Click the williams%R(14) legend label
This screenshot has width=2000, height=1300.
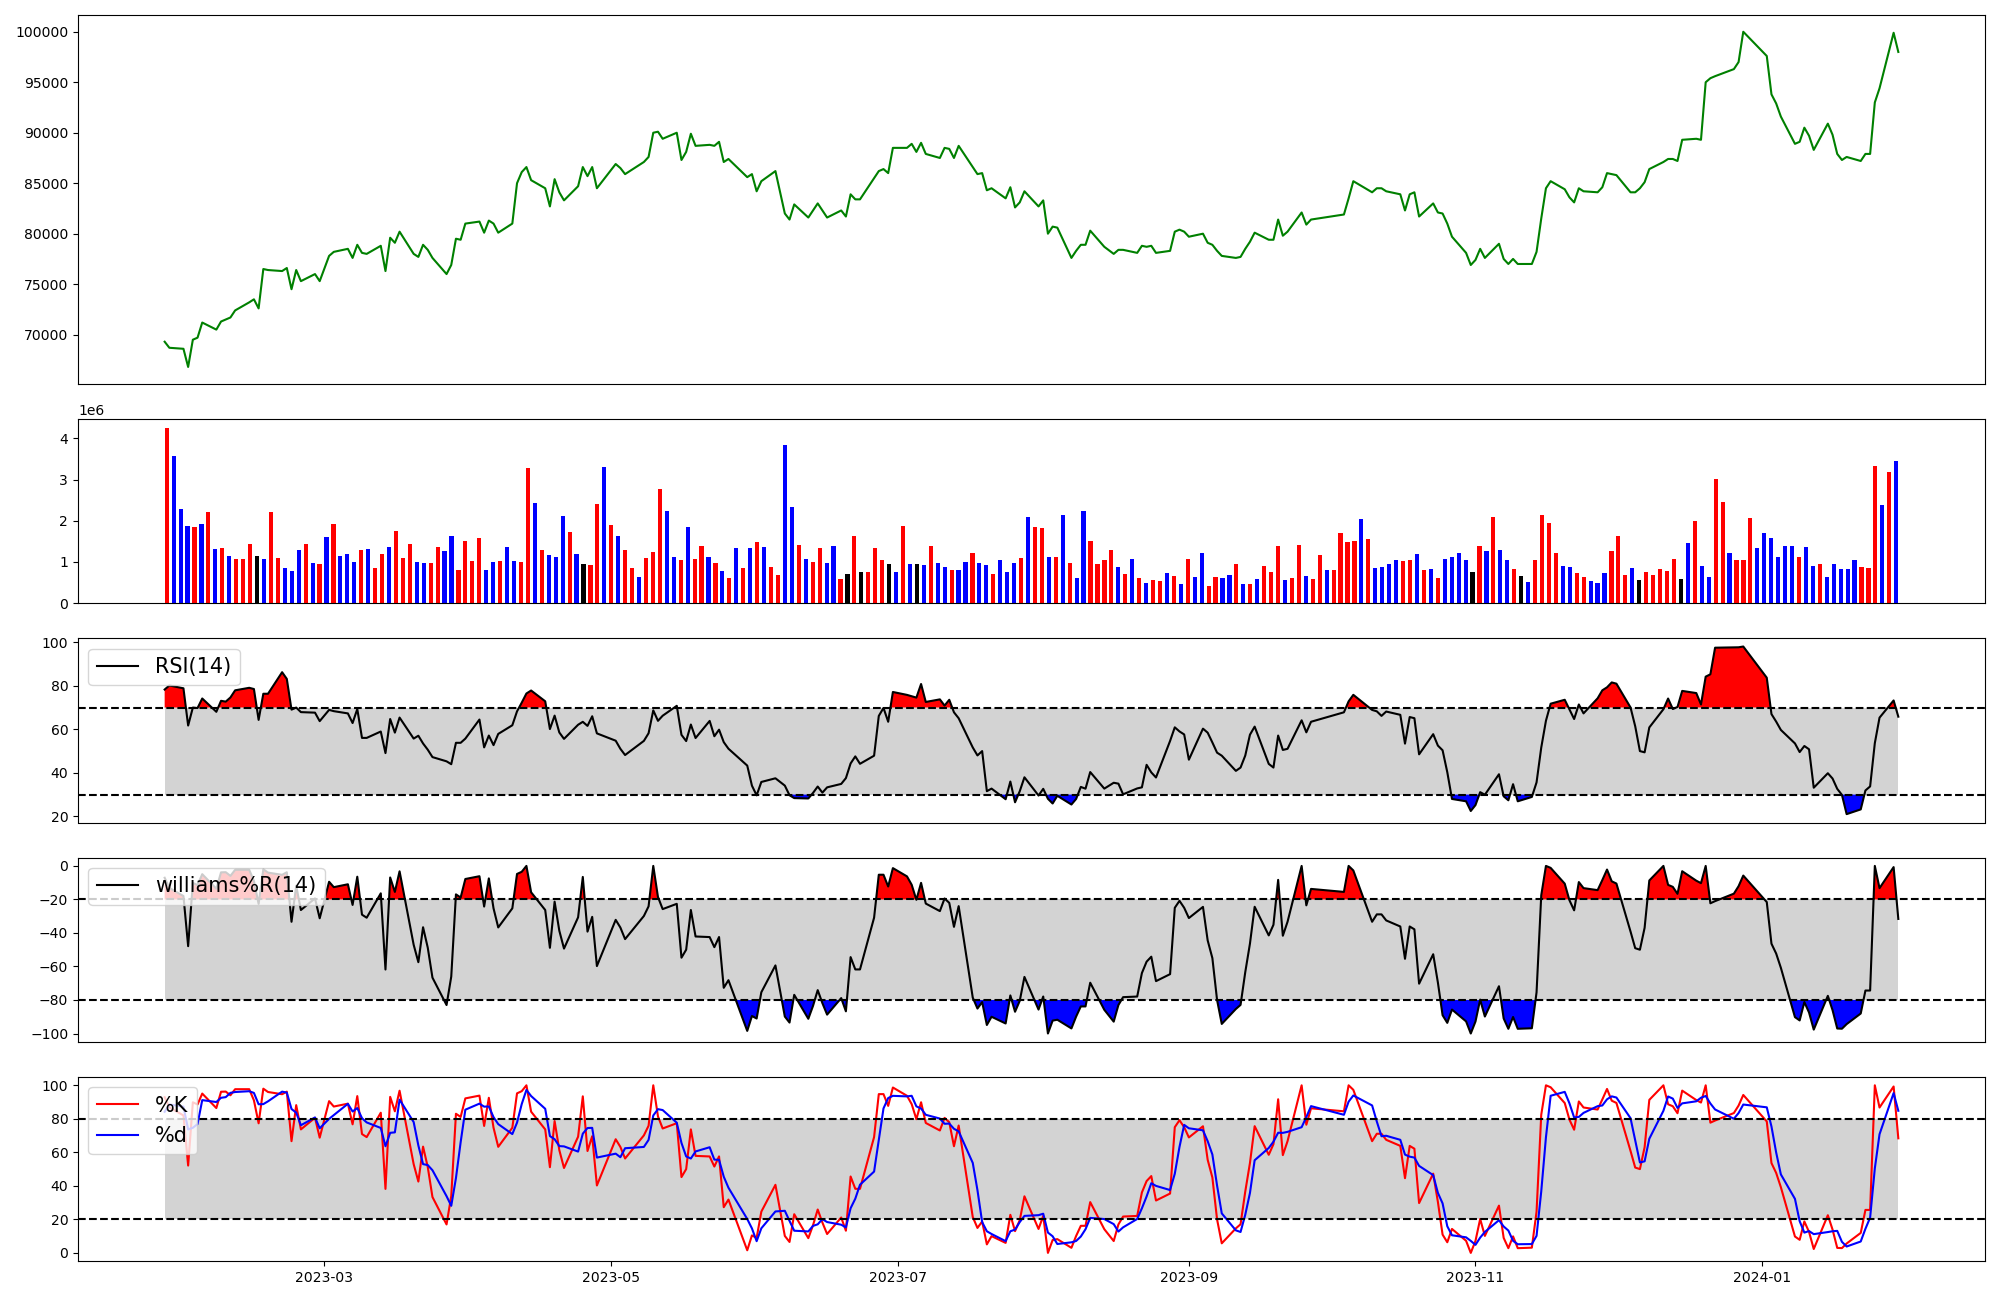tap(235, 885)
